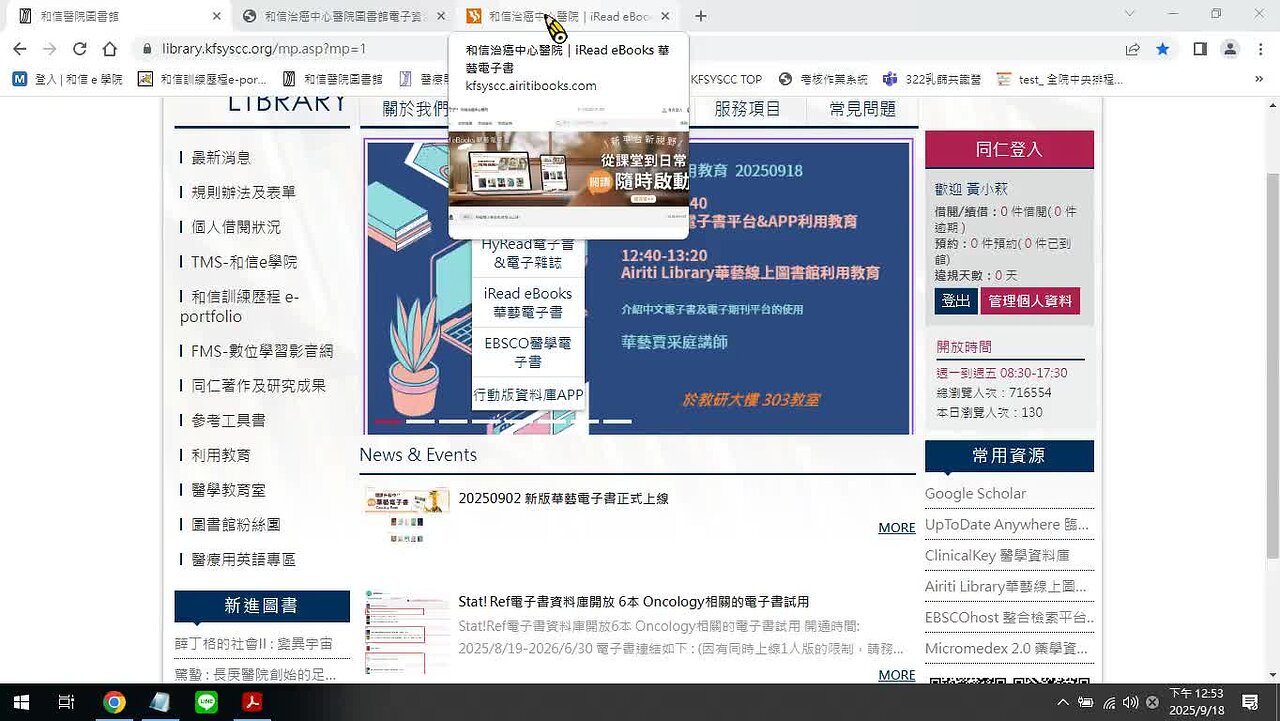Click the first red banner slide indicator

tap(389, 421)
